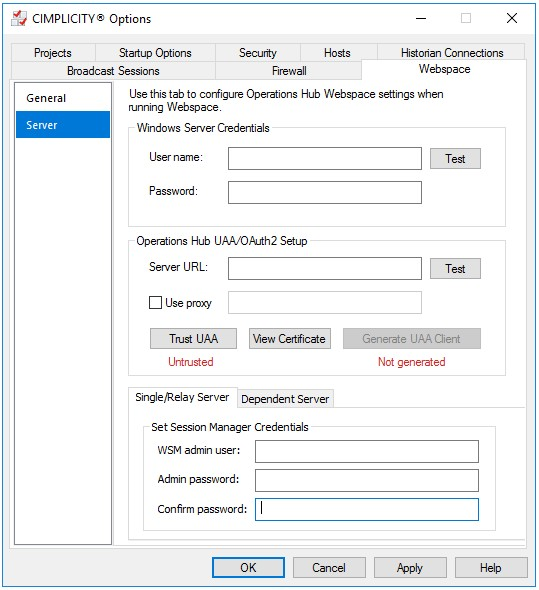The width and height of the screenshot is (539, 590).
Task: Confirm the dialog with OK
Action: 248,567
